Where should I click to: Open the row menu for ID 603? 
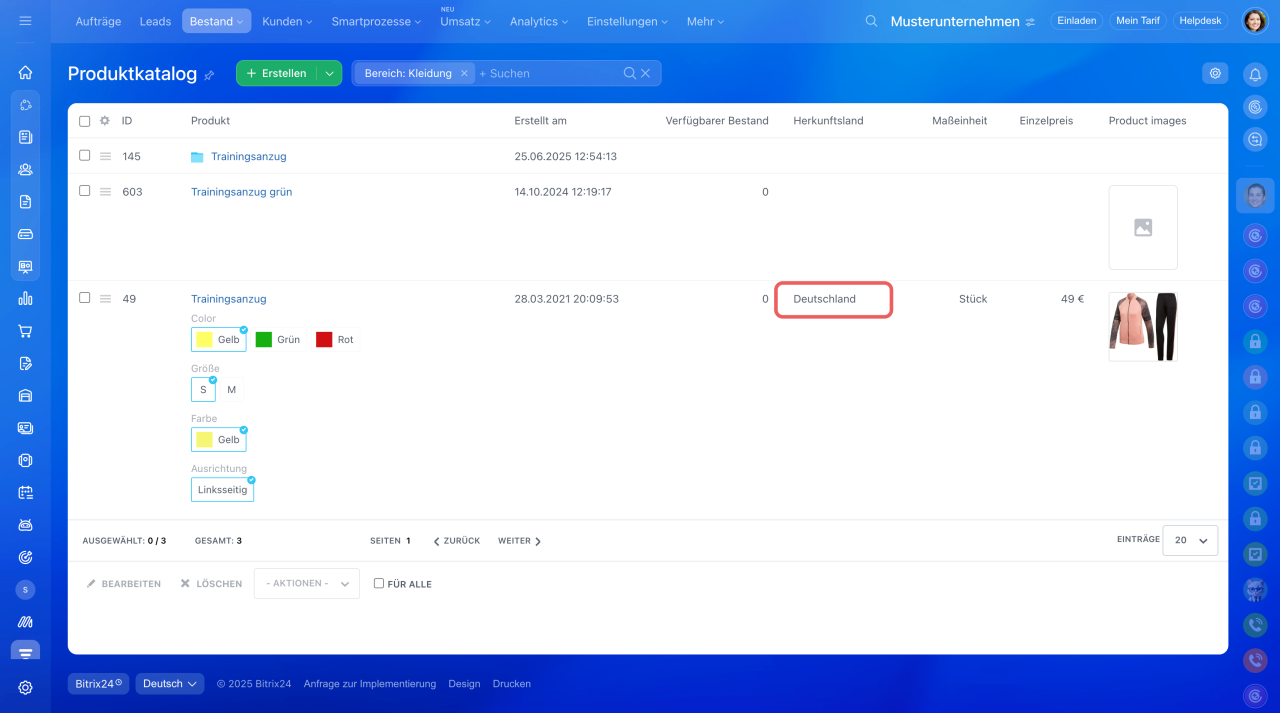point(105,192)
